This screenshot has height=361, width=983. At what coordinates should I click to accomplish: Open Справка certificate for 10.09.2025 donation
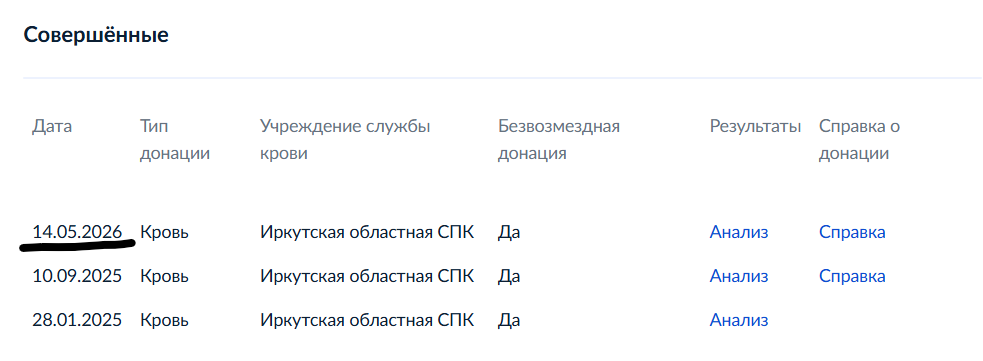[852, 276]
